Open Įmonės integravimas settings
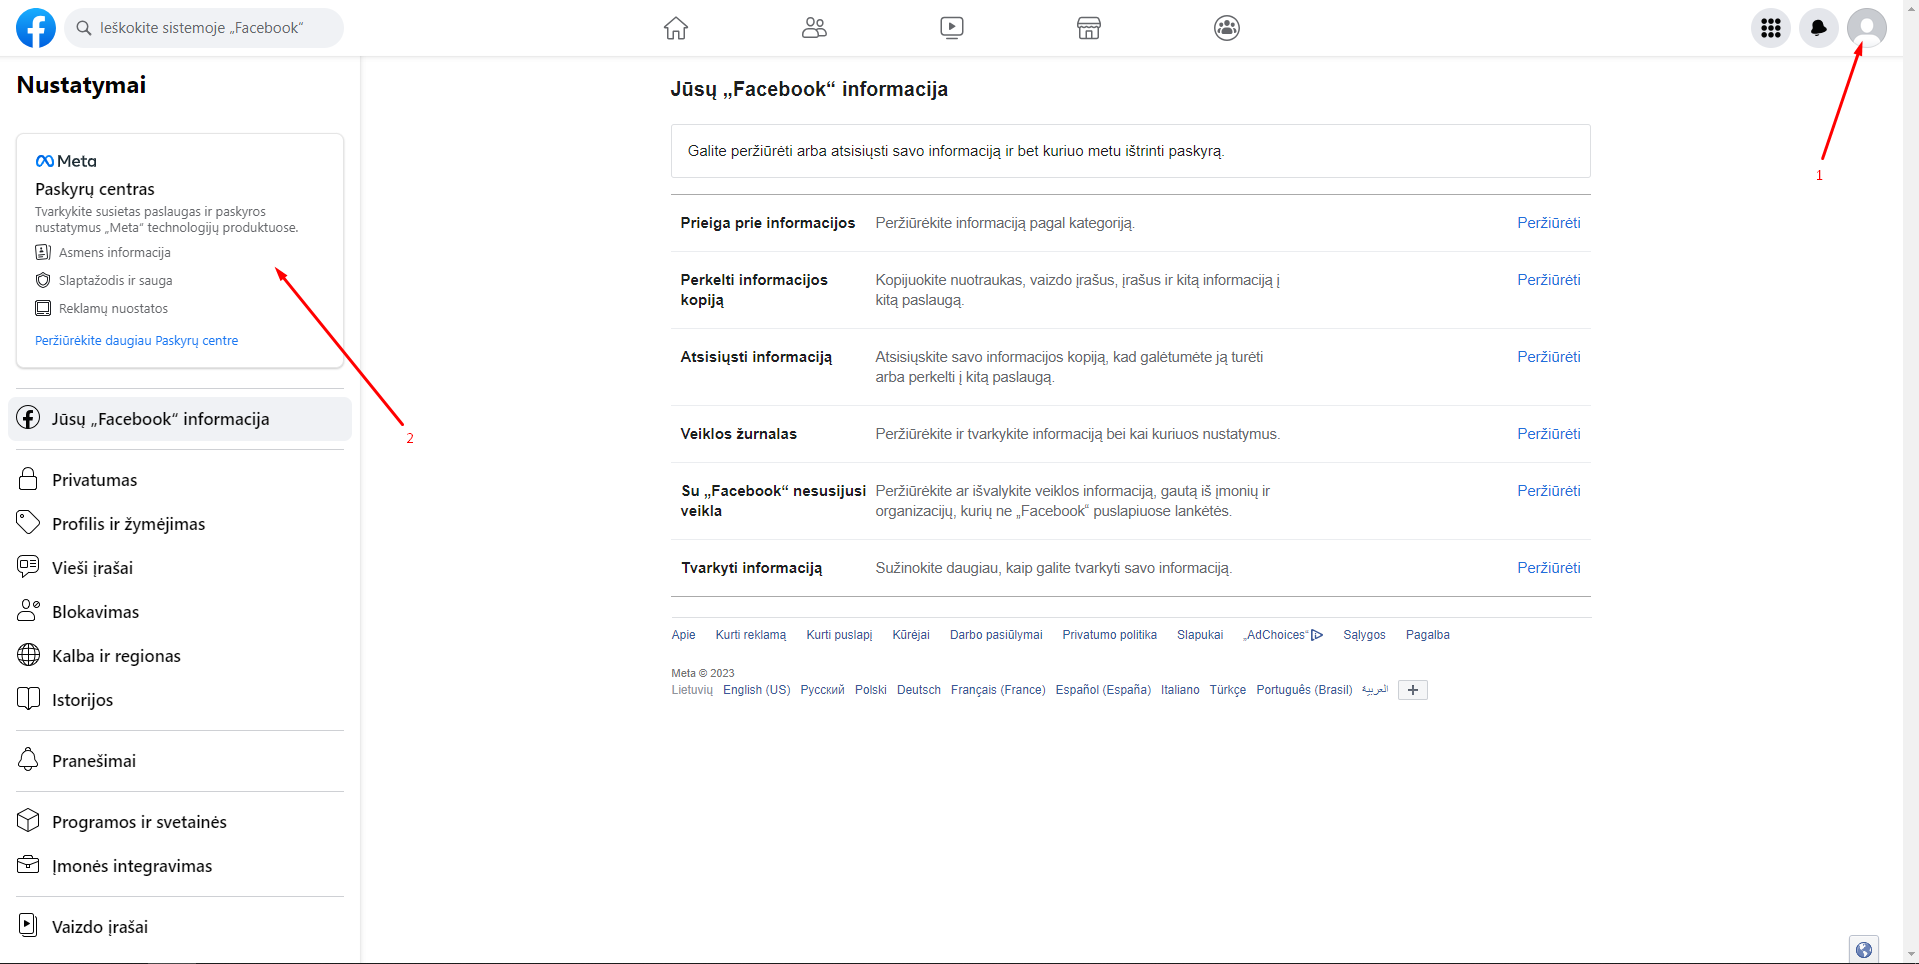The width and height of the screenshot is (1919, 964). point(180,866)
